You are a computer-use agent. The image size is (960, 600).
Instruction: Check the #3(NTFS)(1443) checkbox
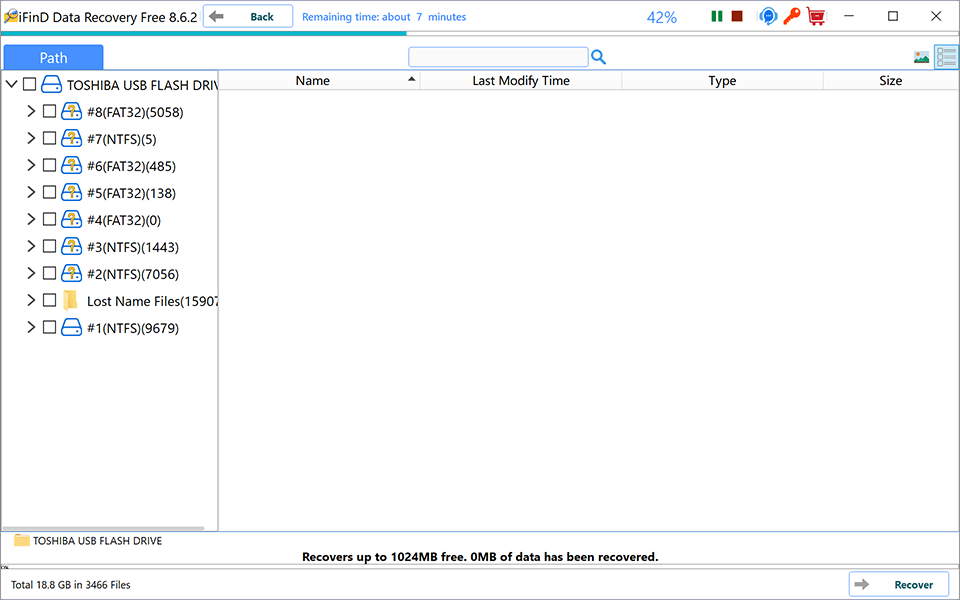click(x=50, y=246)
